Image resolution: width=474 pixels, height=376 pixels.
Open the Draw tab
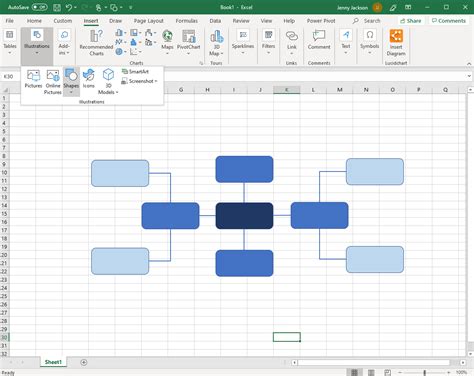tap(115, 21)
